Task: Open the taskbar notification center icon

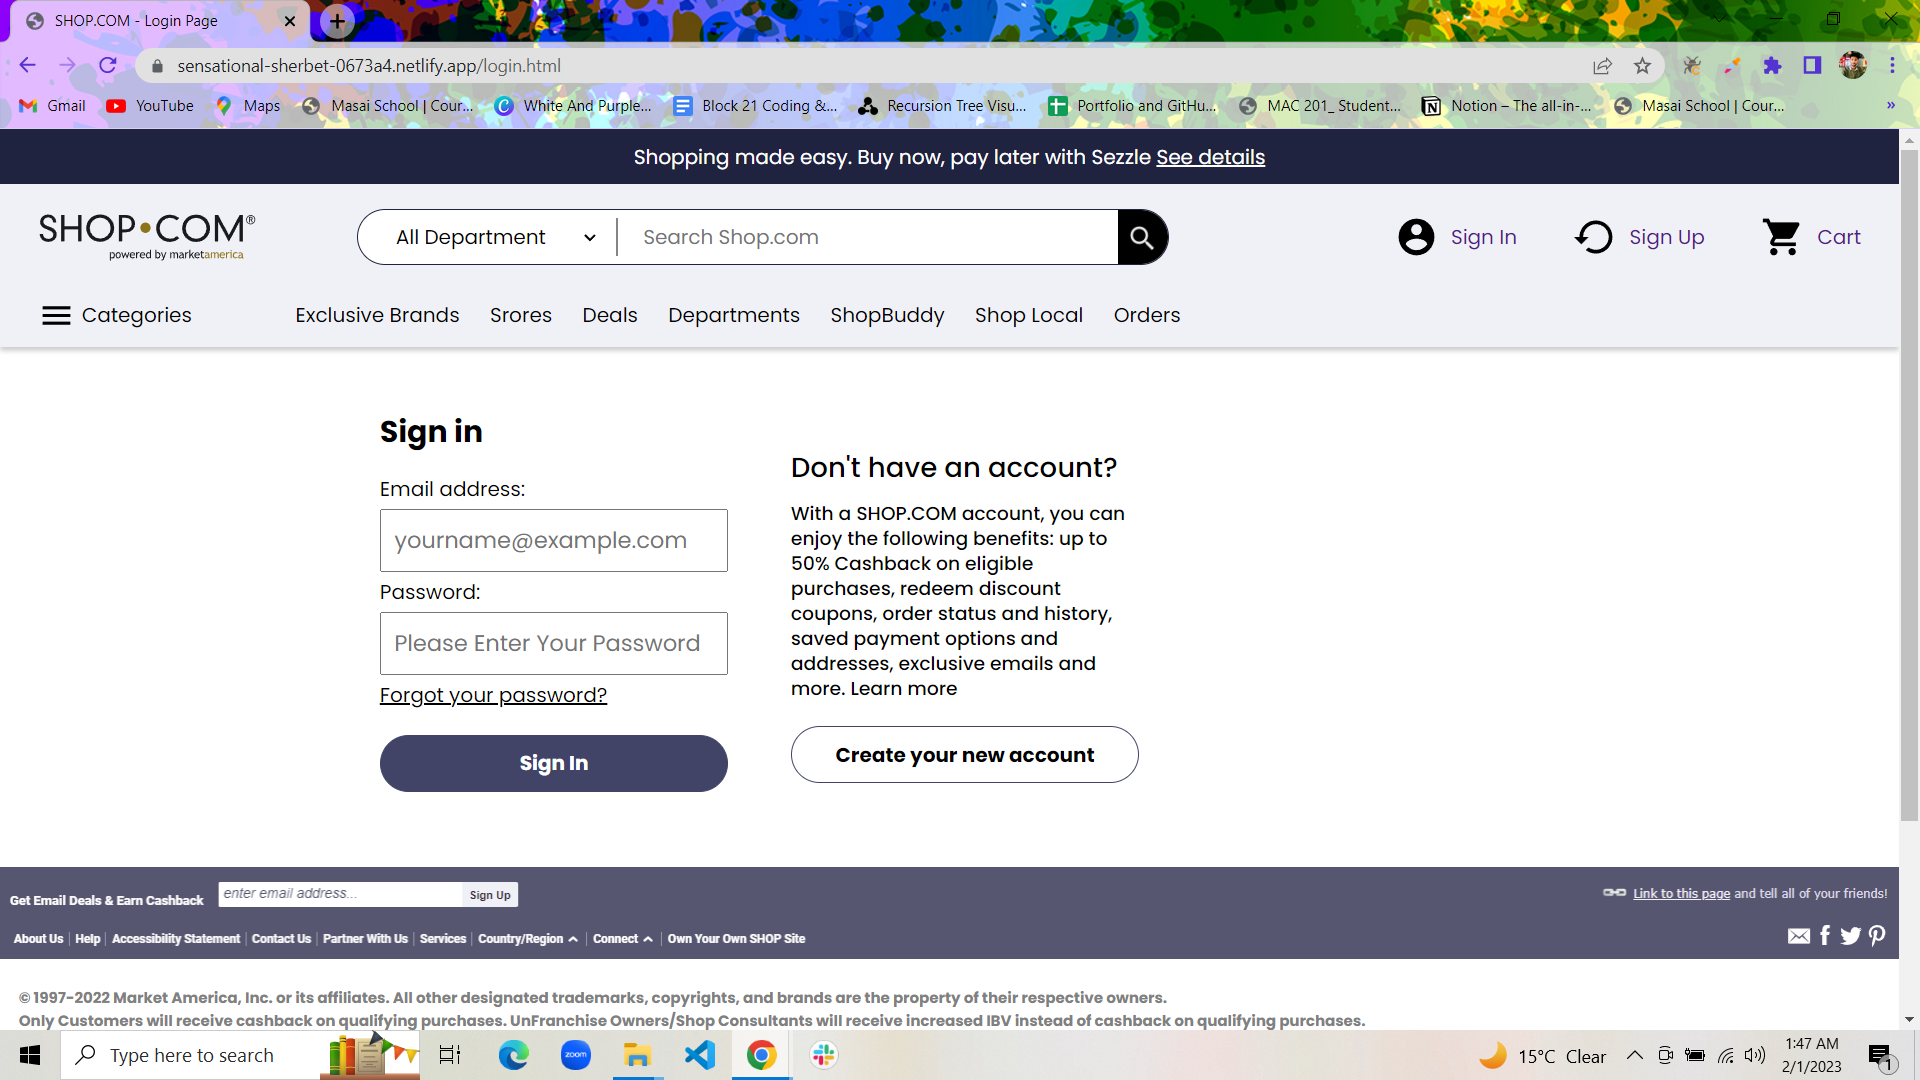Action: tap(1880, 1056)
